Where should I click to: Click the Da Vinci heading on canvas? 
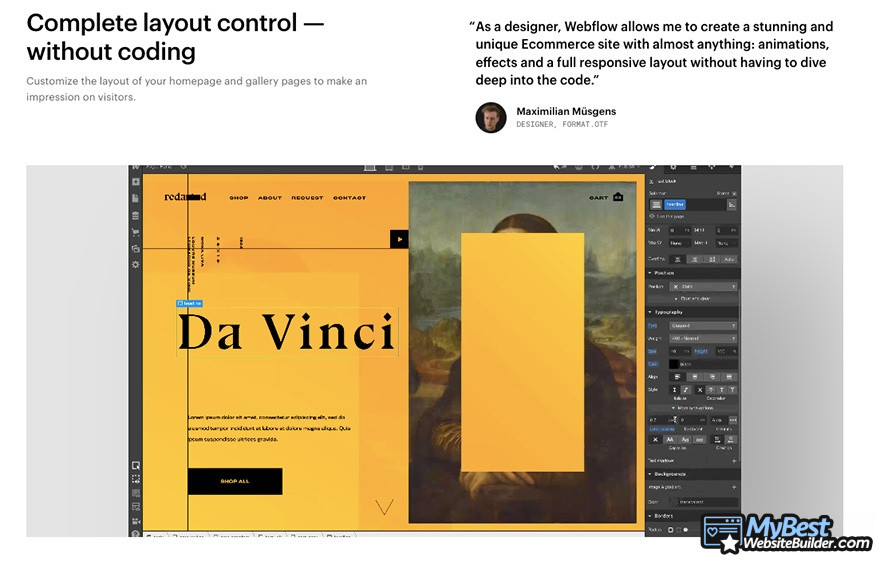point(286,332)
